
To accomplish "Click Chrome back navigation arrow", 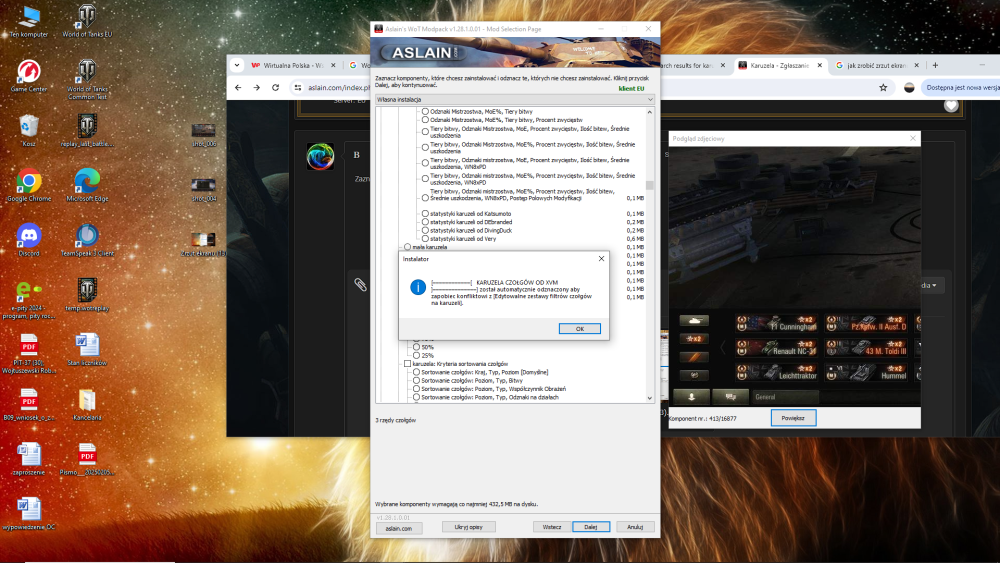I will 238,87.
